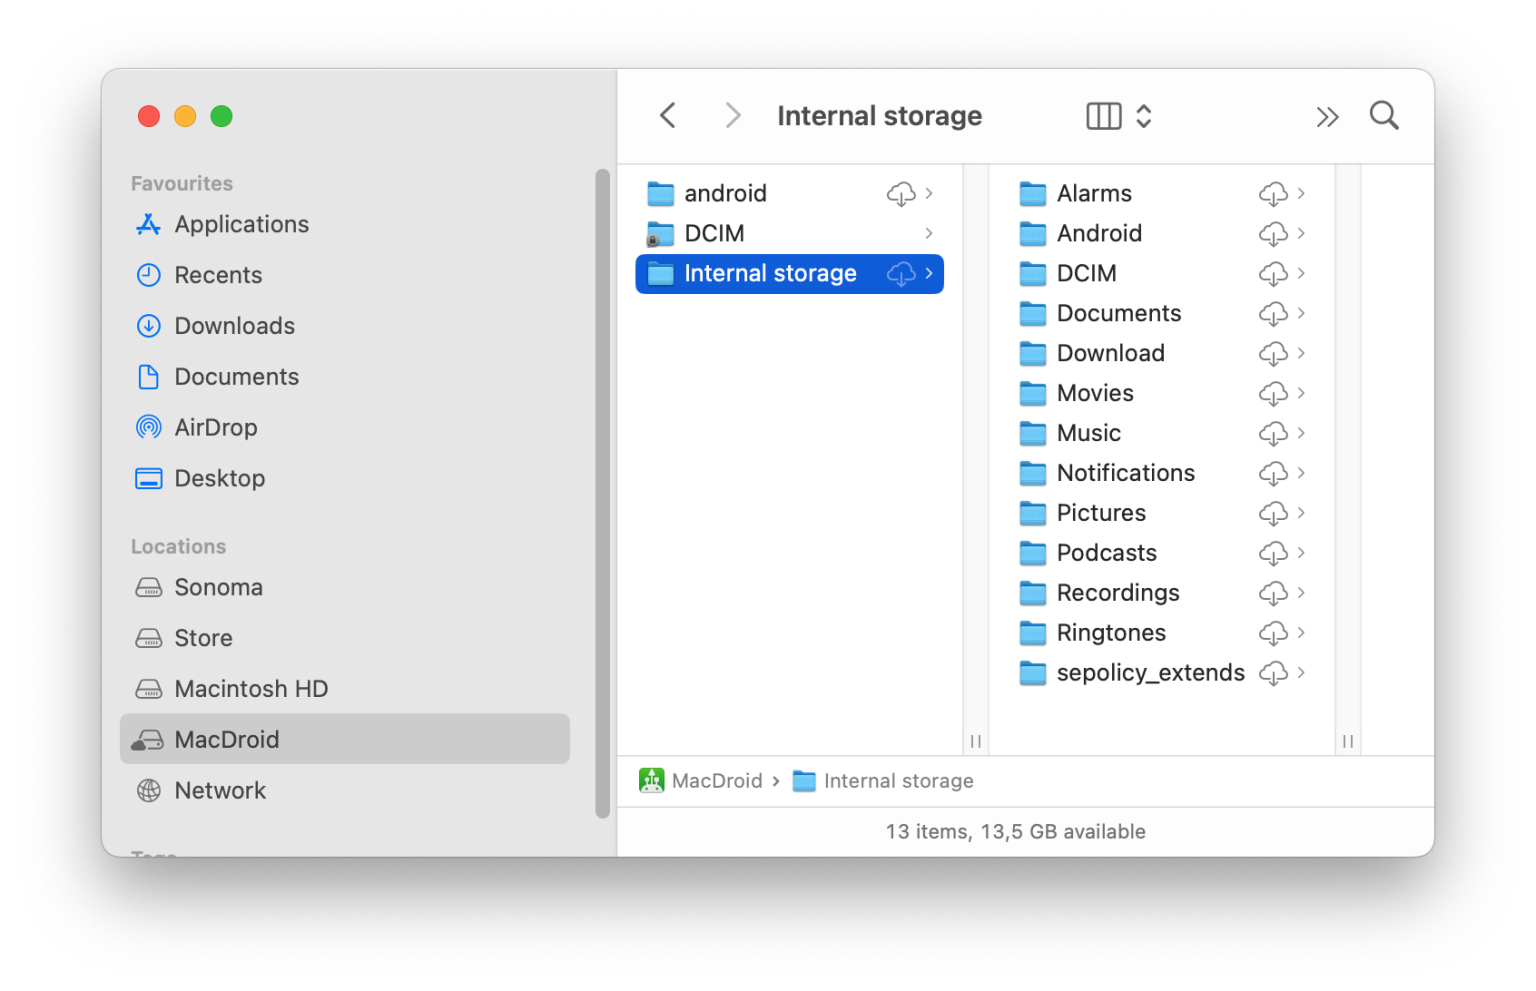Select the Macintosh HD location
The height and width of the screenshot is (991, 1536).
coord(251,688)
